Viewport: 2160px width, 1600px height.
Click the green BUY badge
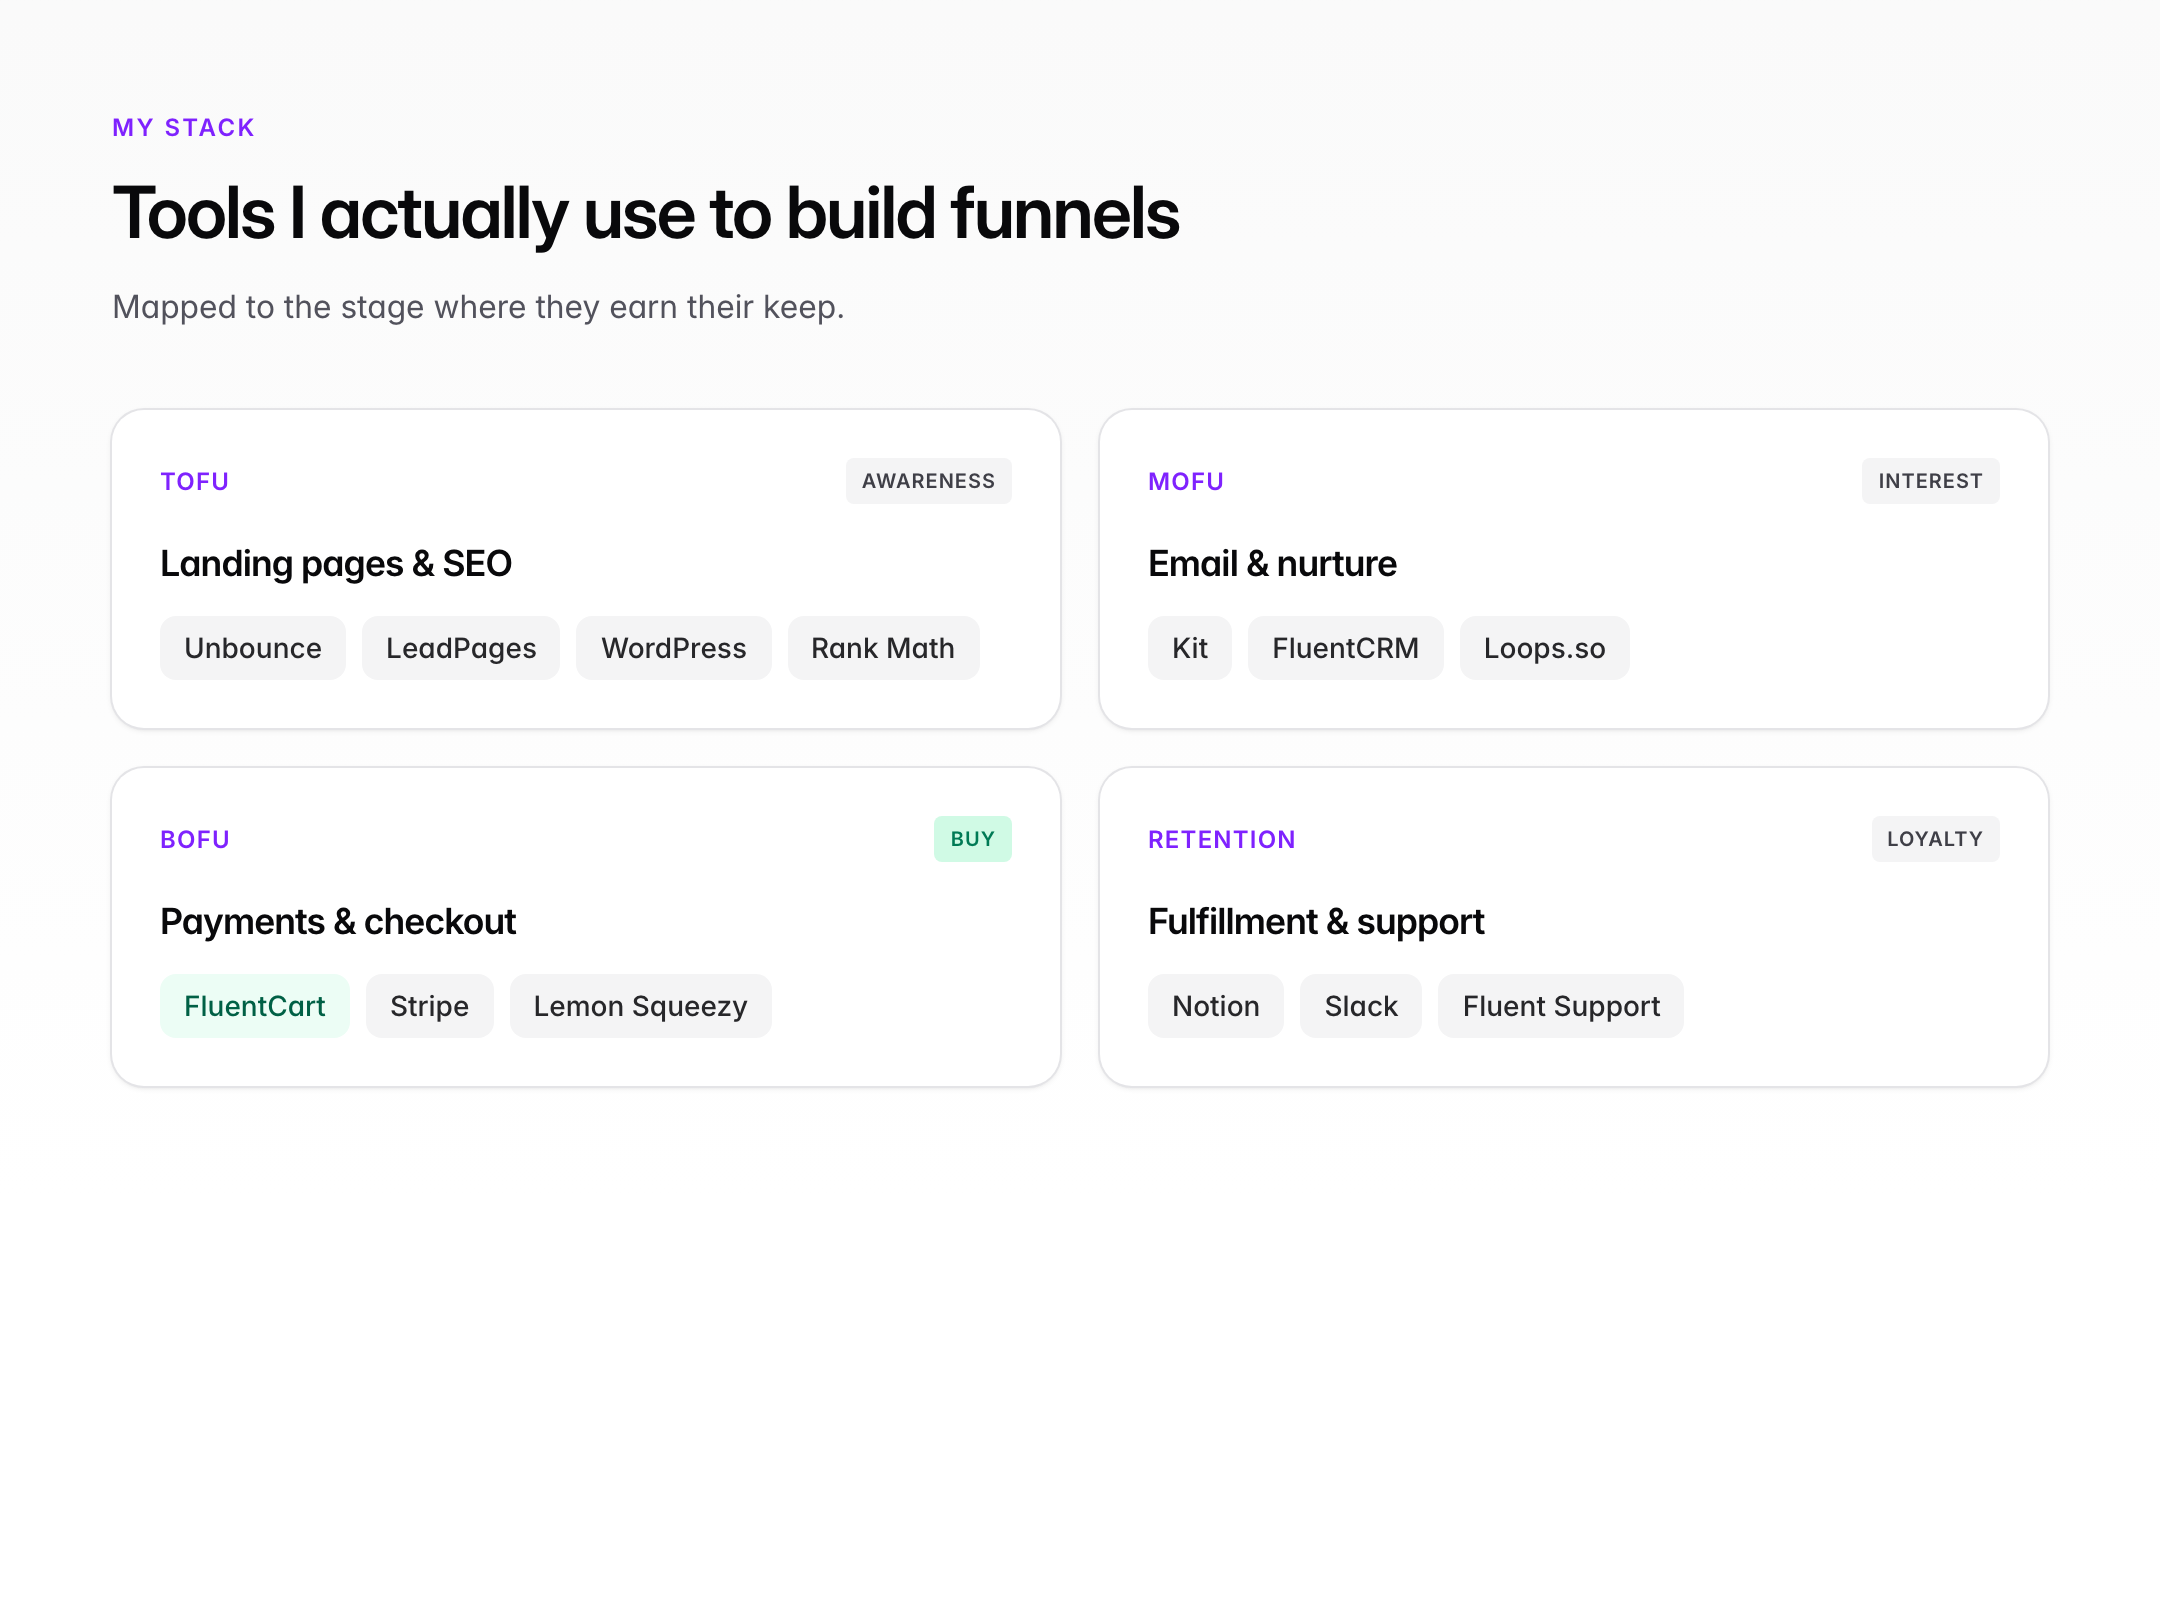pyautogui.click(x=973, y=839)
